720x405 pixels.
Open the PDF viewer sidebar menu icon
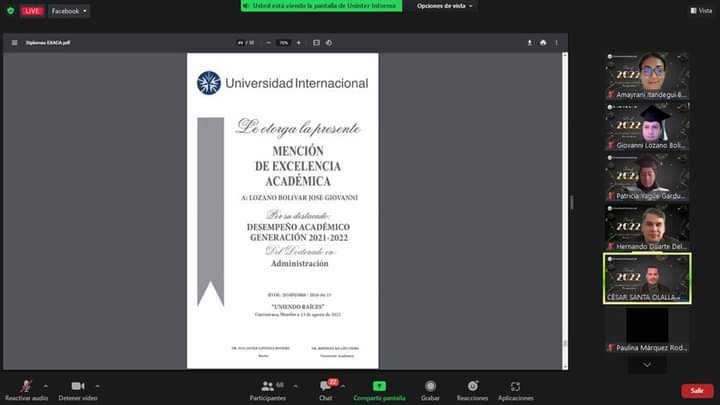coord(15,43)
